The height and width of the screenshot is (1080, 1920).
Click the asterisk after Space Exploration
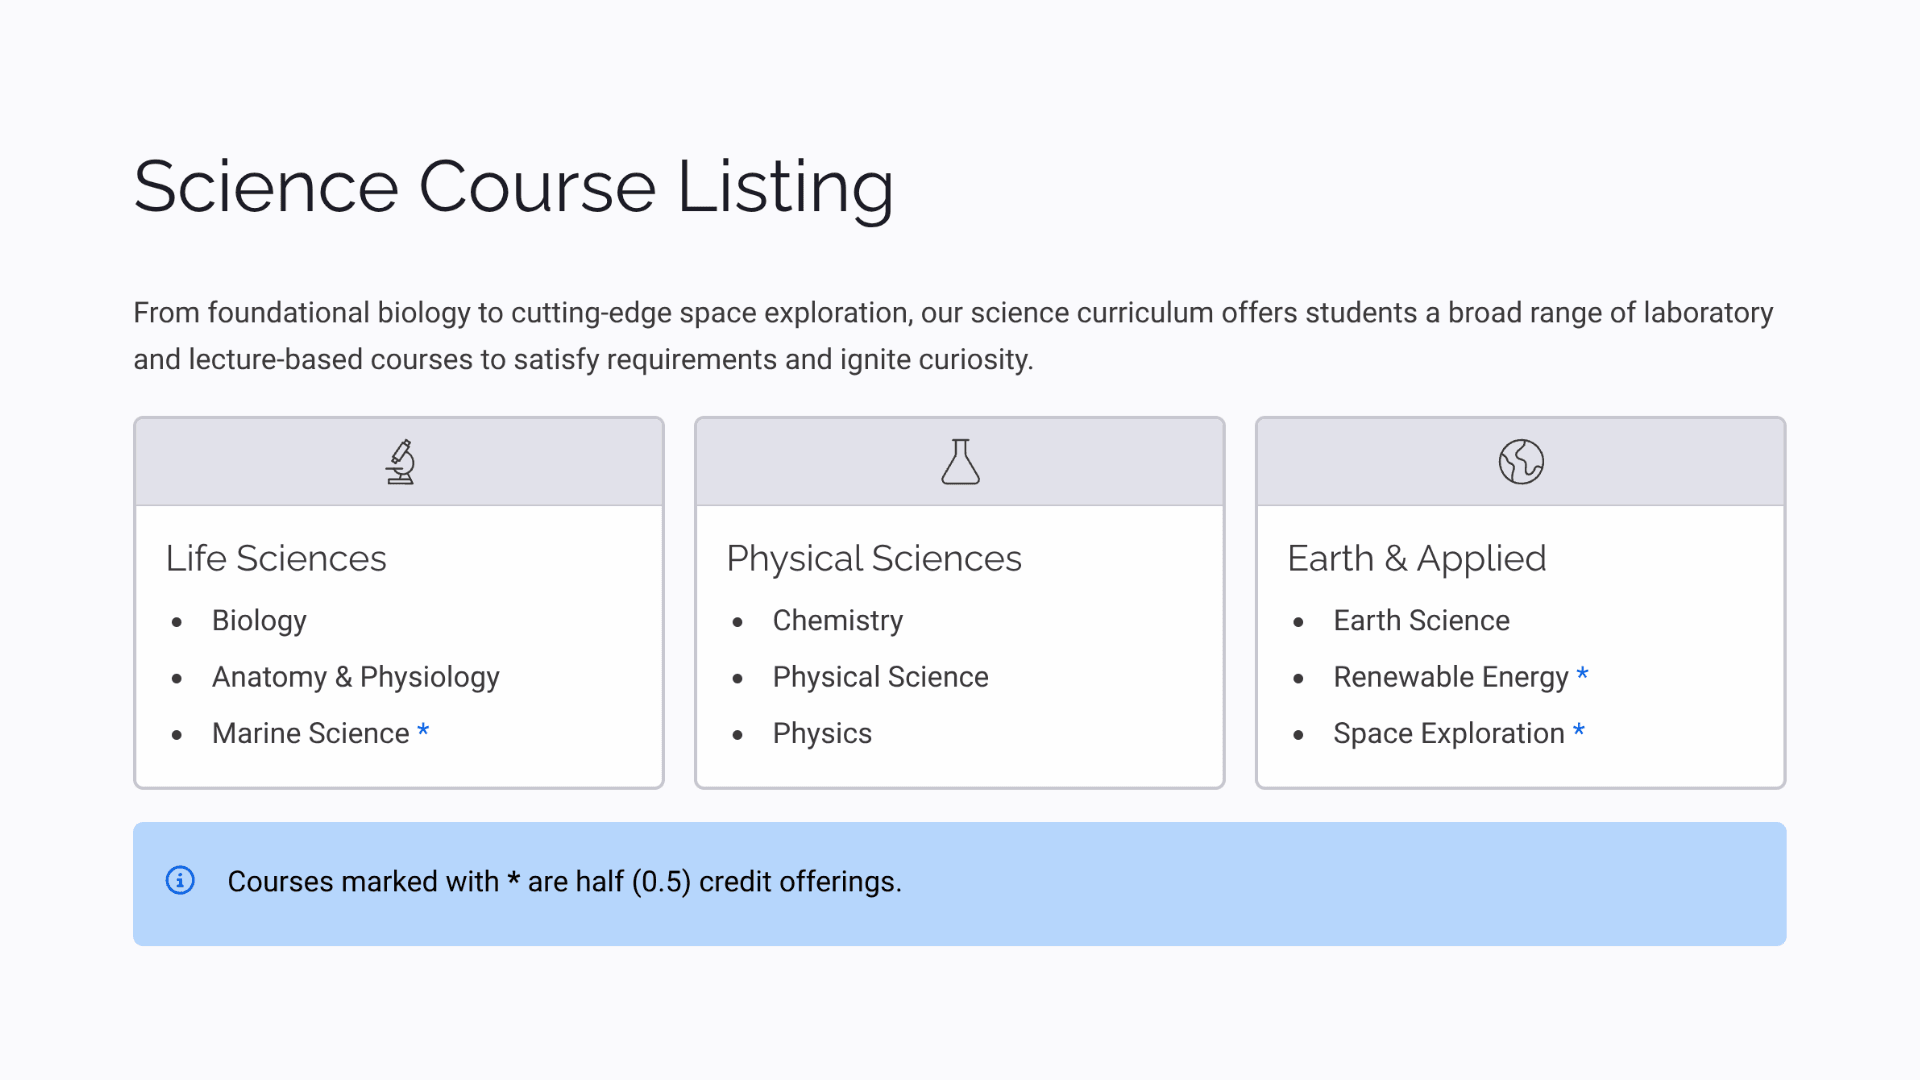[x=1578, y=730]
